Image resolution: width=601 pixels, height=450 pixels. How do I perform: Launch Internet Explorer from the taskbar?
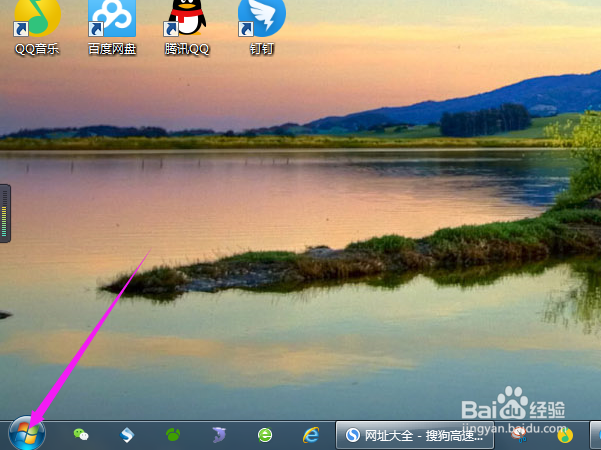coord(311,435)
